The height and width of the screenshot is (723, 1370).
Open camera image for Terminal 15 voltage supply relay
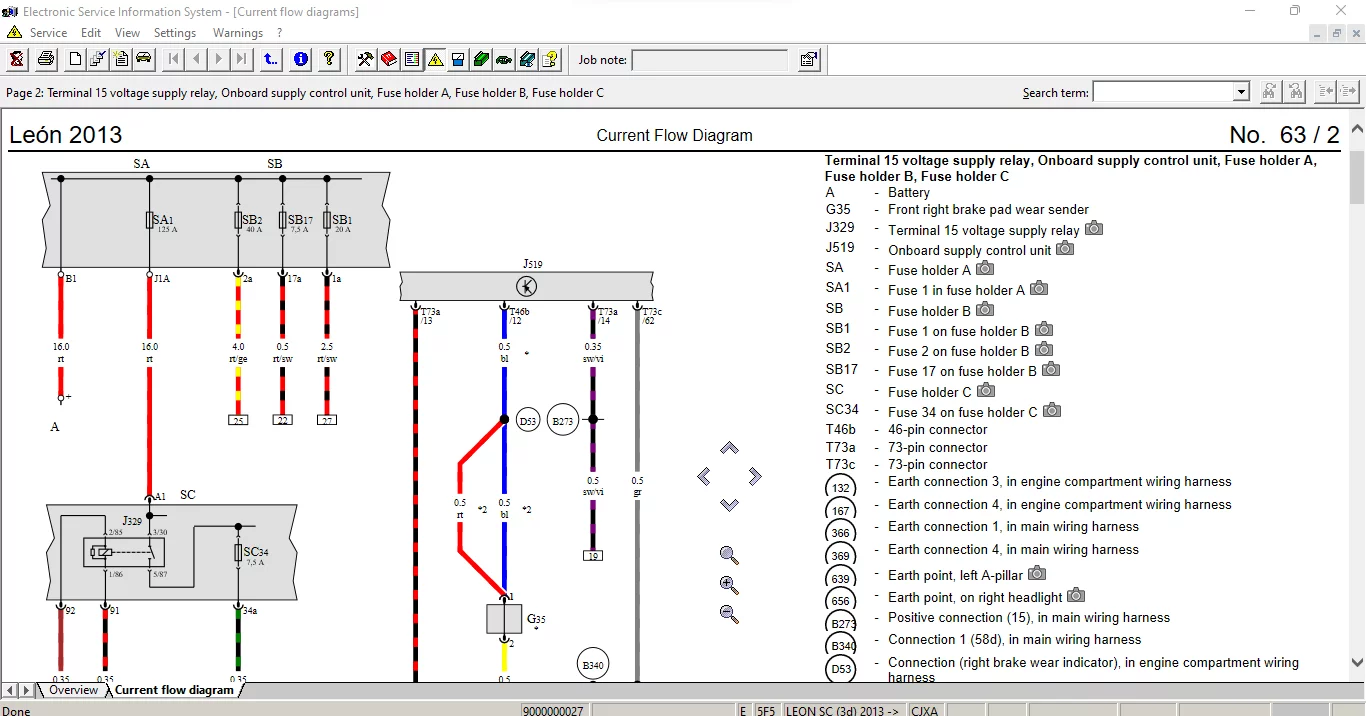point(1094,229)
